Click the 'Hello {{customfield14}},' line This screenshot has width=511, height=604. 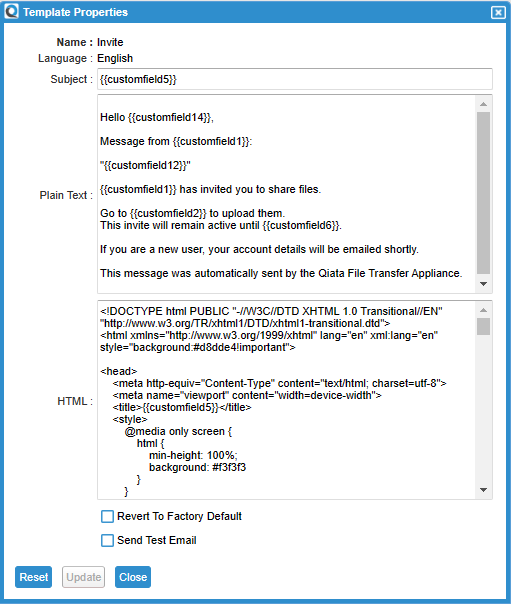[x=157, y=117]
